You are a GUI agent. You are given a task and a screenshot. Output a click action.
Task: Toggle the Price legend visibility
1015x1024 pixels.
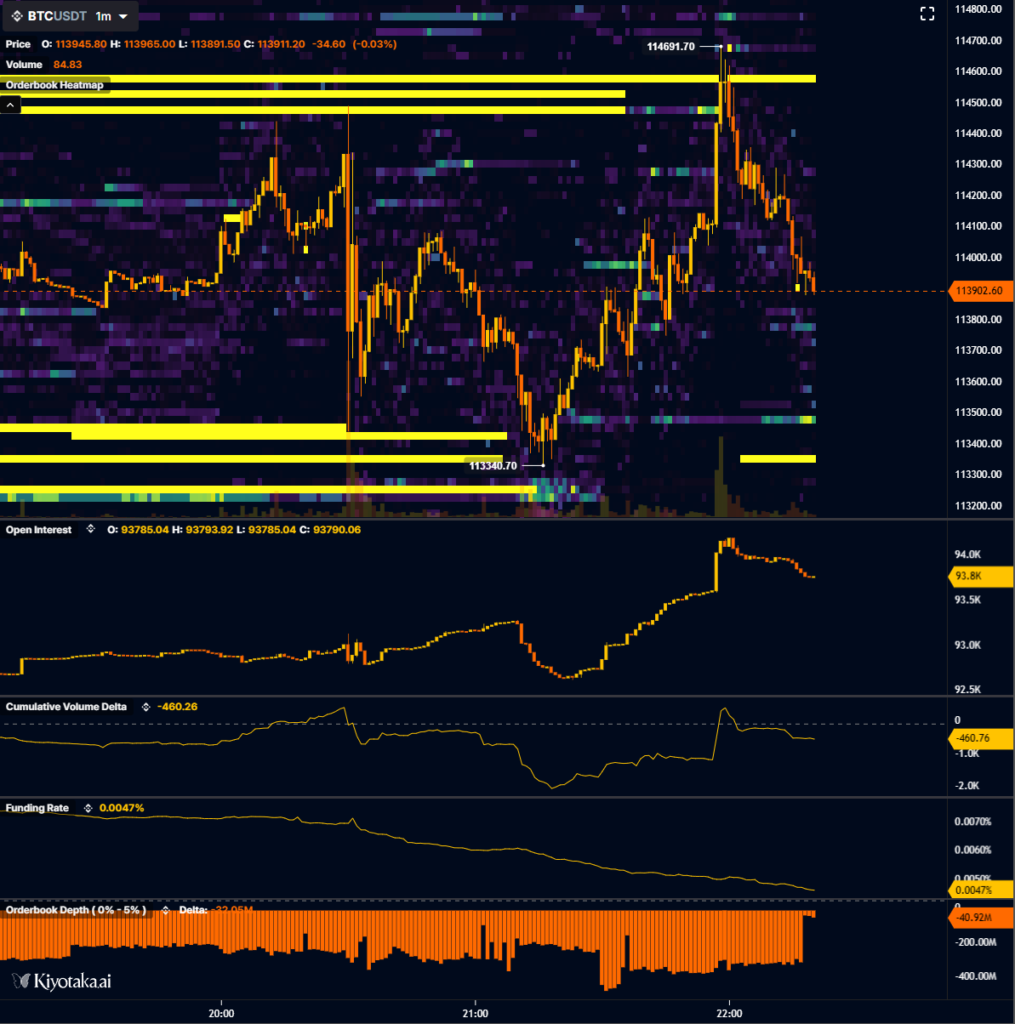(x=16, y=44)
